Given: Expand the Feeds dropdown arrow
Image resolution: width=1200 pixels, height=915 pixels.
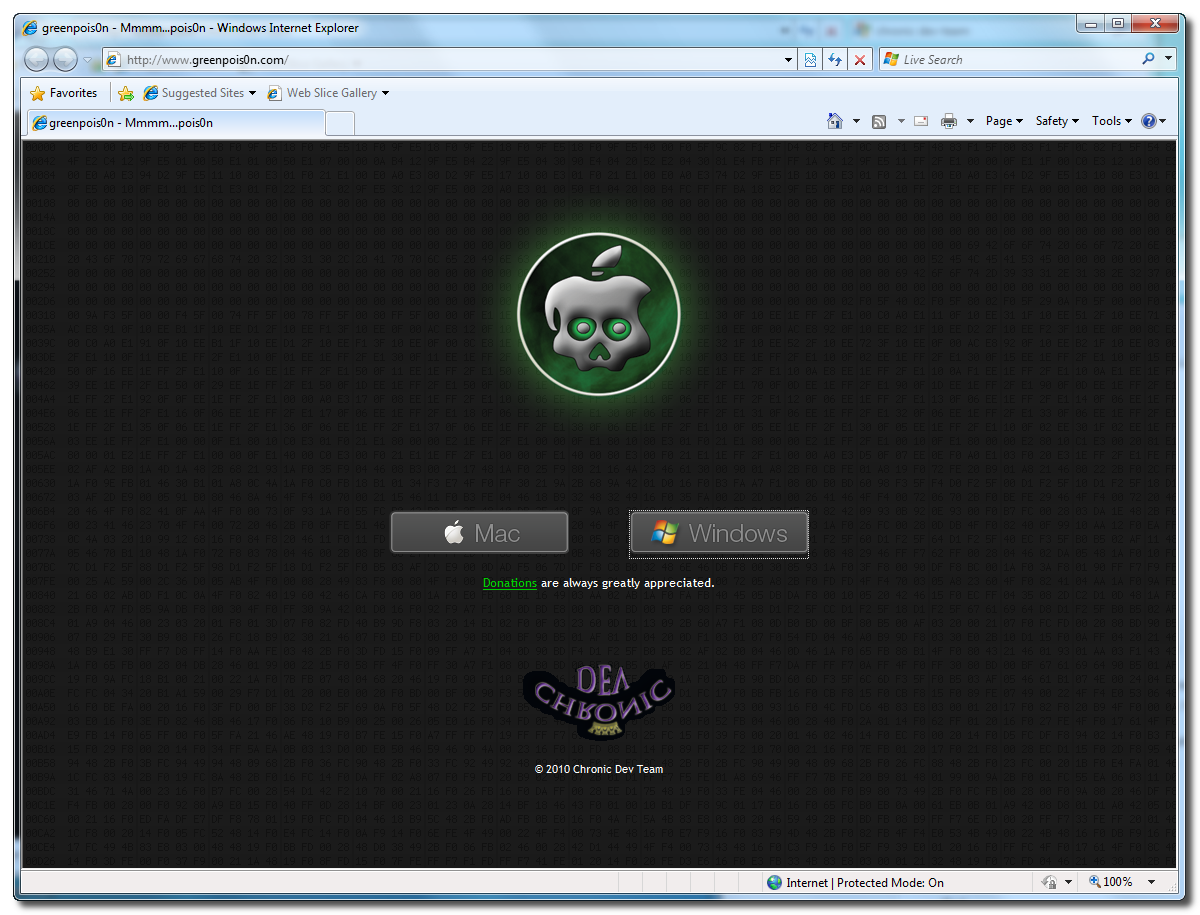Looking at the screenshot, I should 901,122.
